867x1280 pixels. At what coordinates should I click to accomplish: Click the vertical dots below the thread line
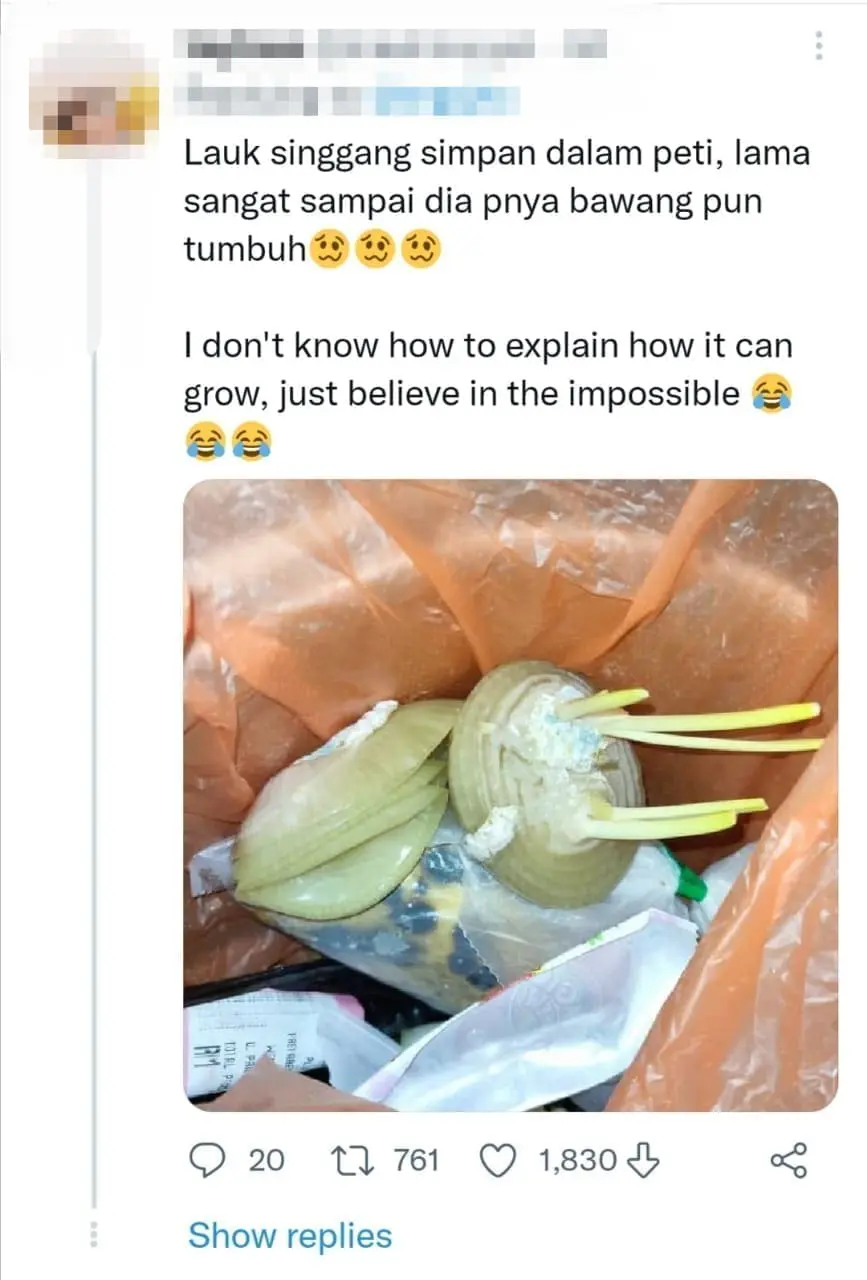pos(95,1234)
